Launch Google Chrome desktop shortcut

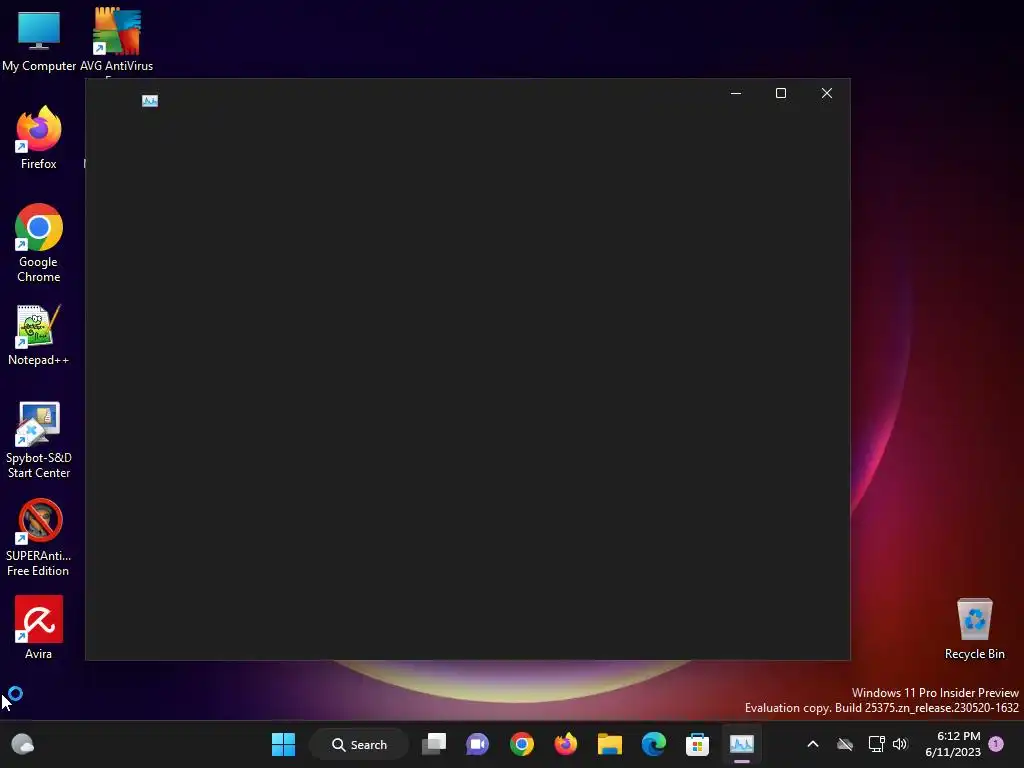tap(39, 243)
